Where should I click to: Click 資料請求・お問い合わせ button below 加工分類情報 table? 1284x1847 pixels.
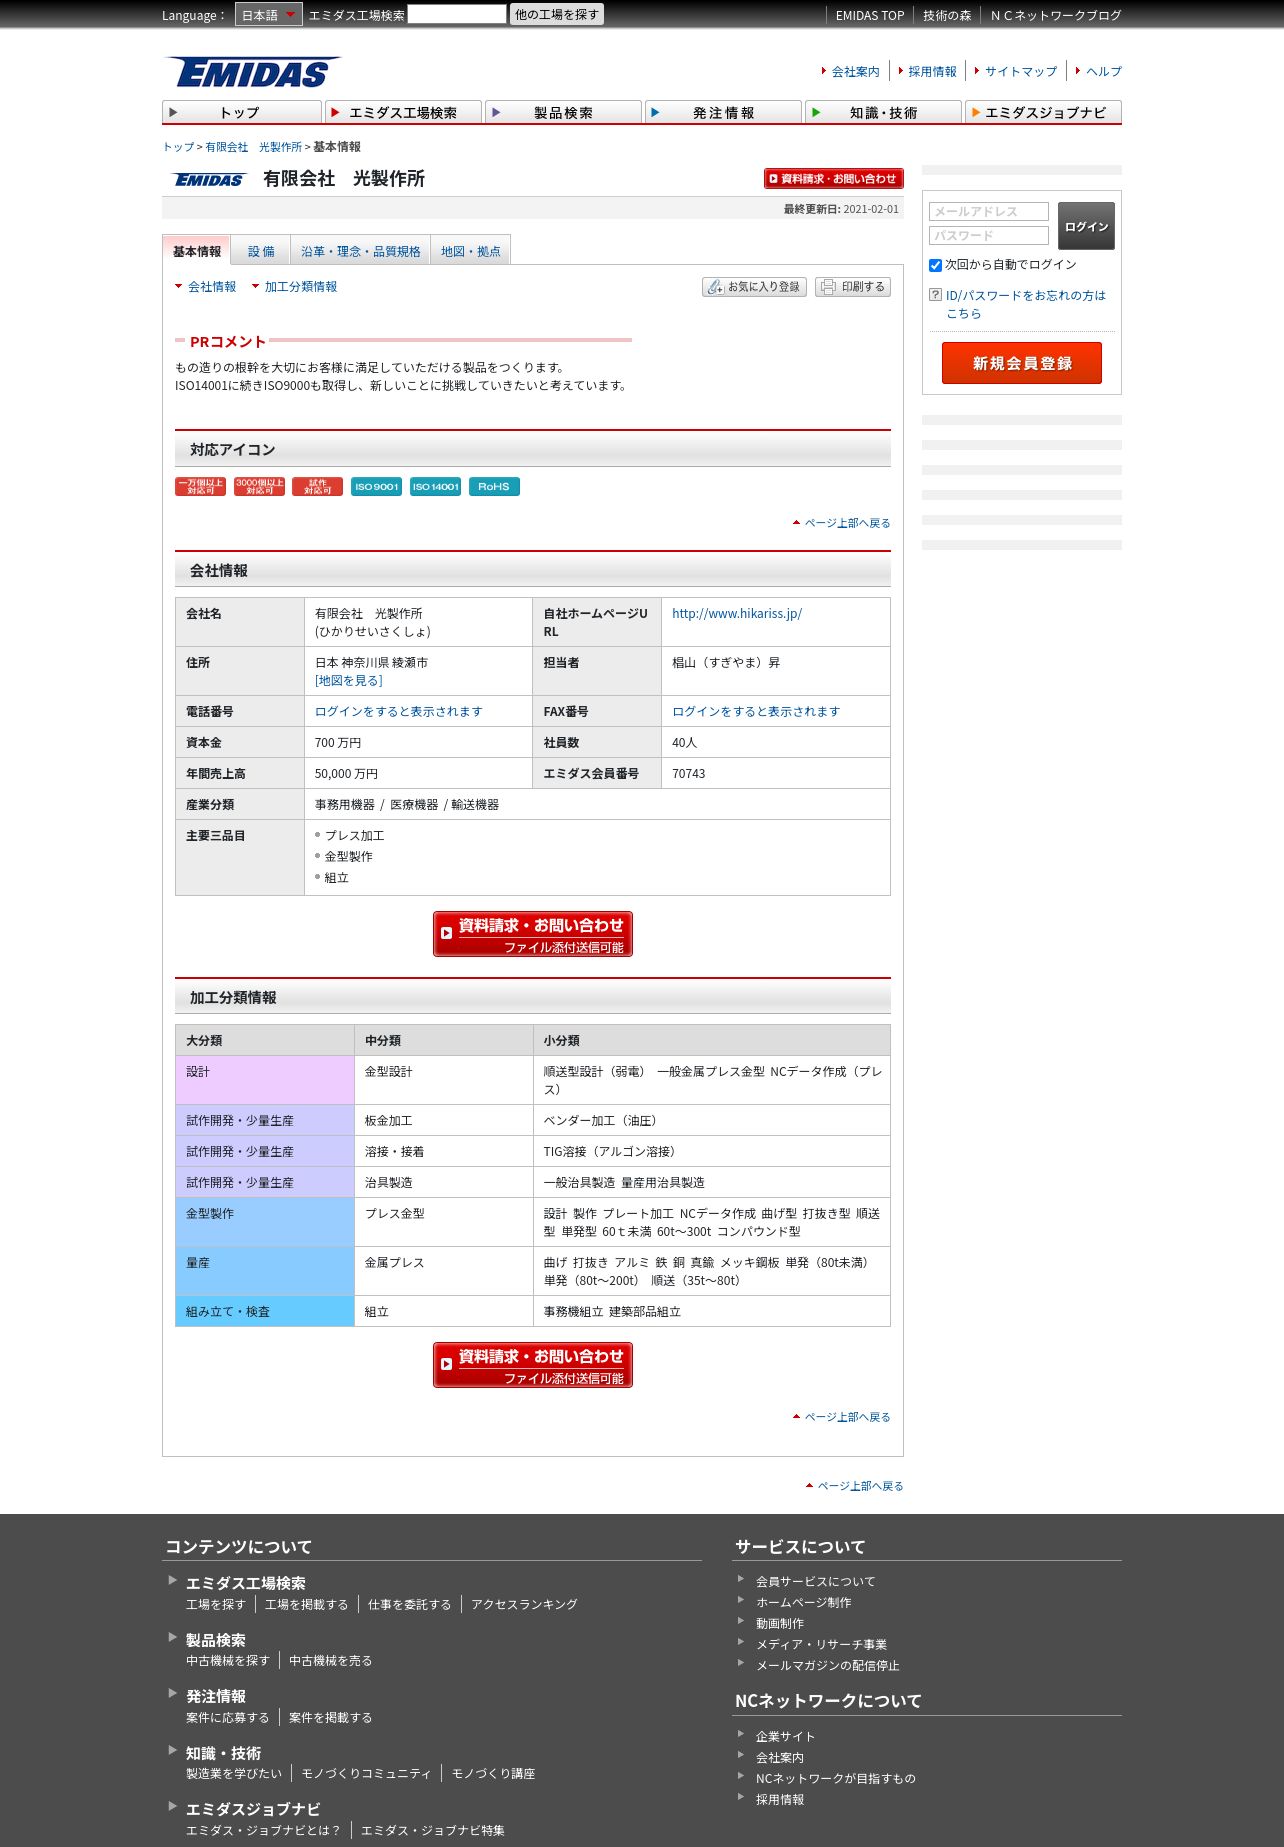tap(533, 1365)
